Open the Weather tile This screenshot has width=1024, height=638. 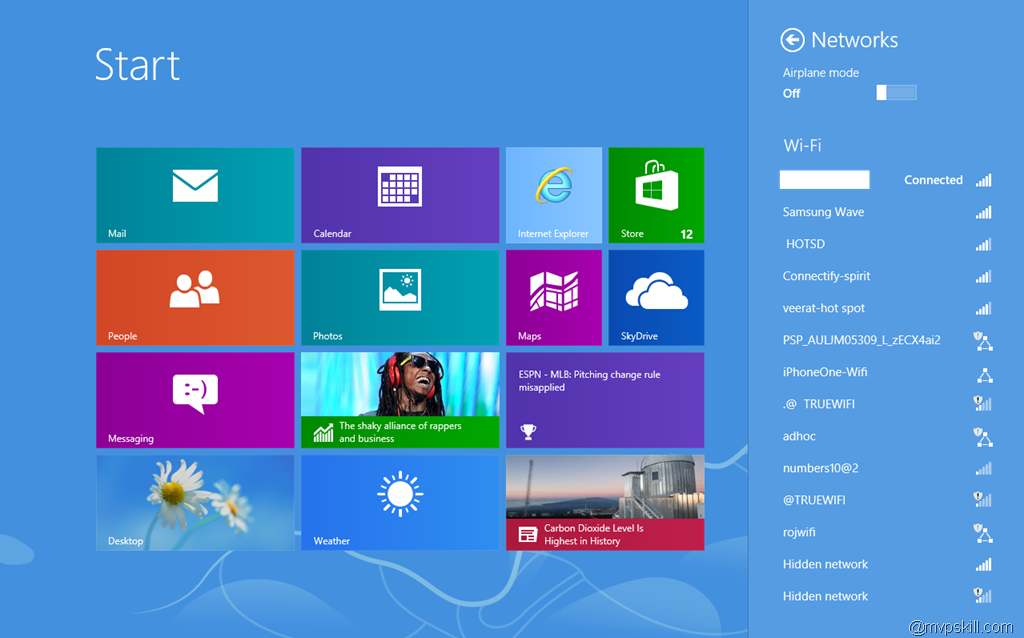point(400,503)
